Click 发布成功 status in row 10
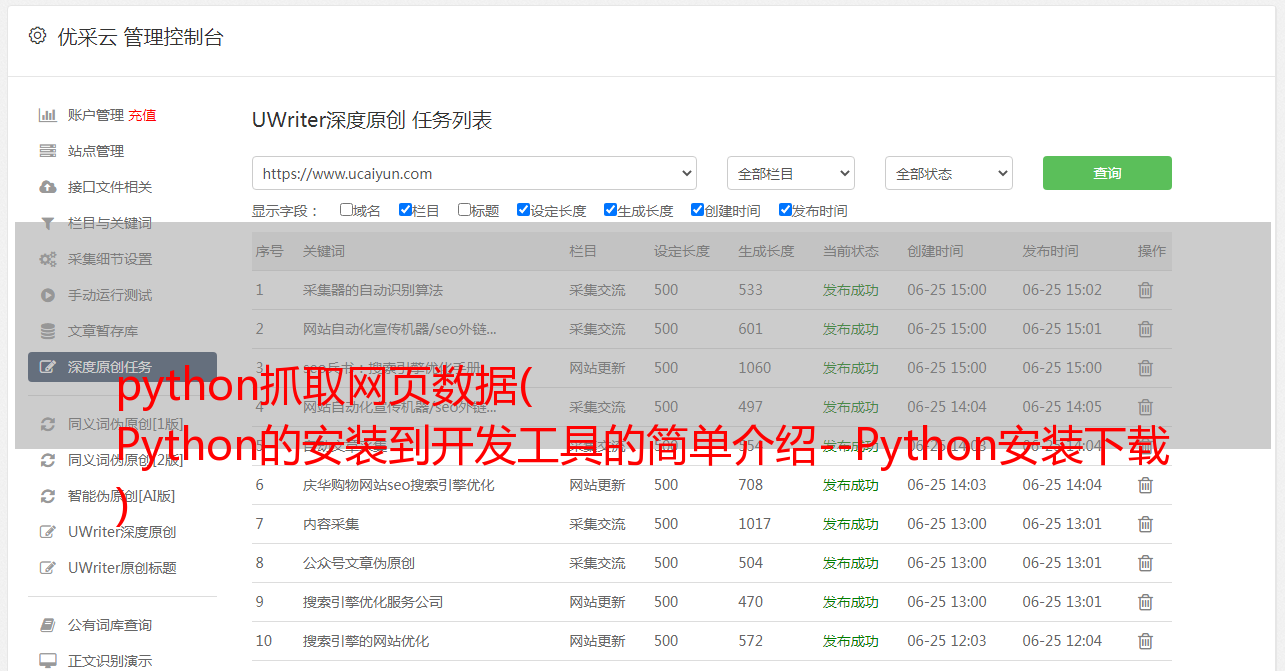Image resolution: width=1285 pixels, height=671 pixels. (x=851, y=641)
